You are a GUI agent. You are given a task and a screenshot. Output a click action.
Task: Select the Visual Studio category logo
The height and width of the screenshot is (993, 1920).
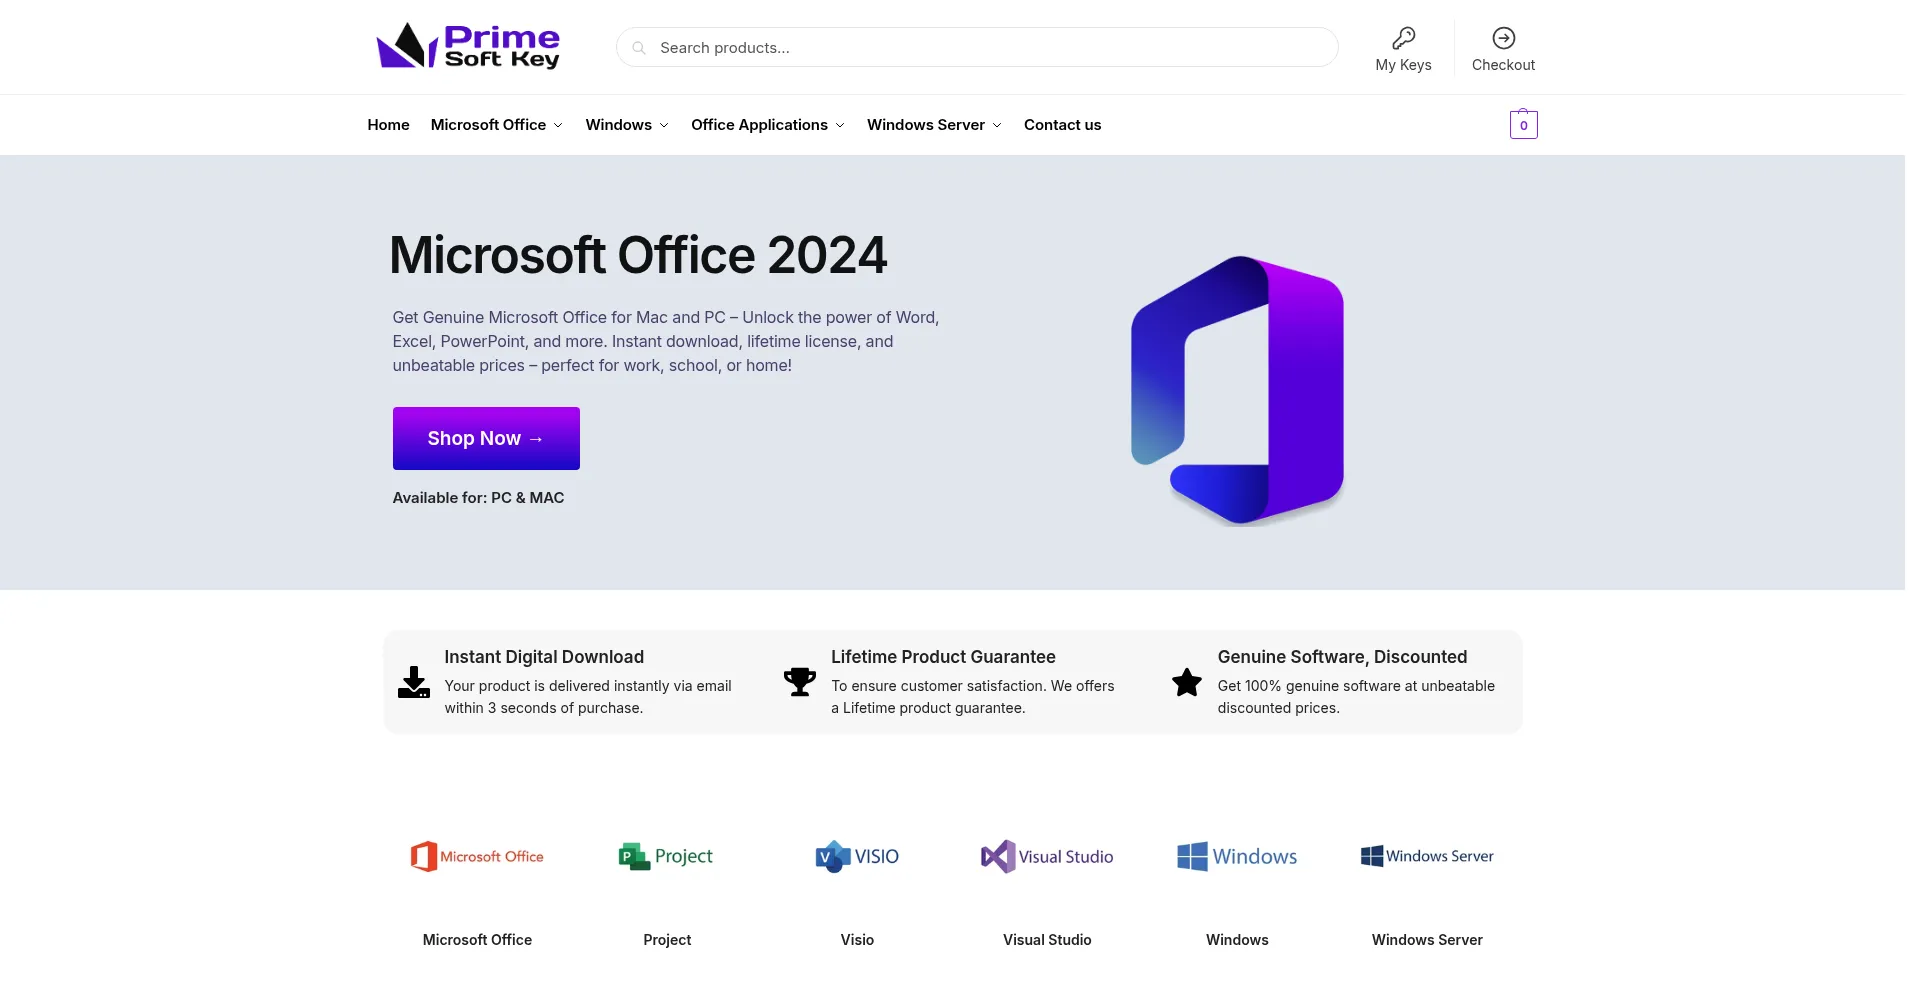coord(1047,857)
